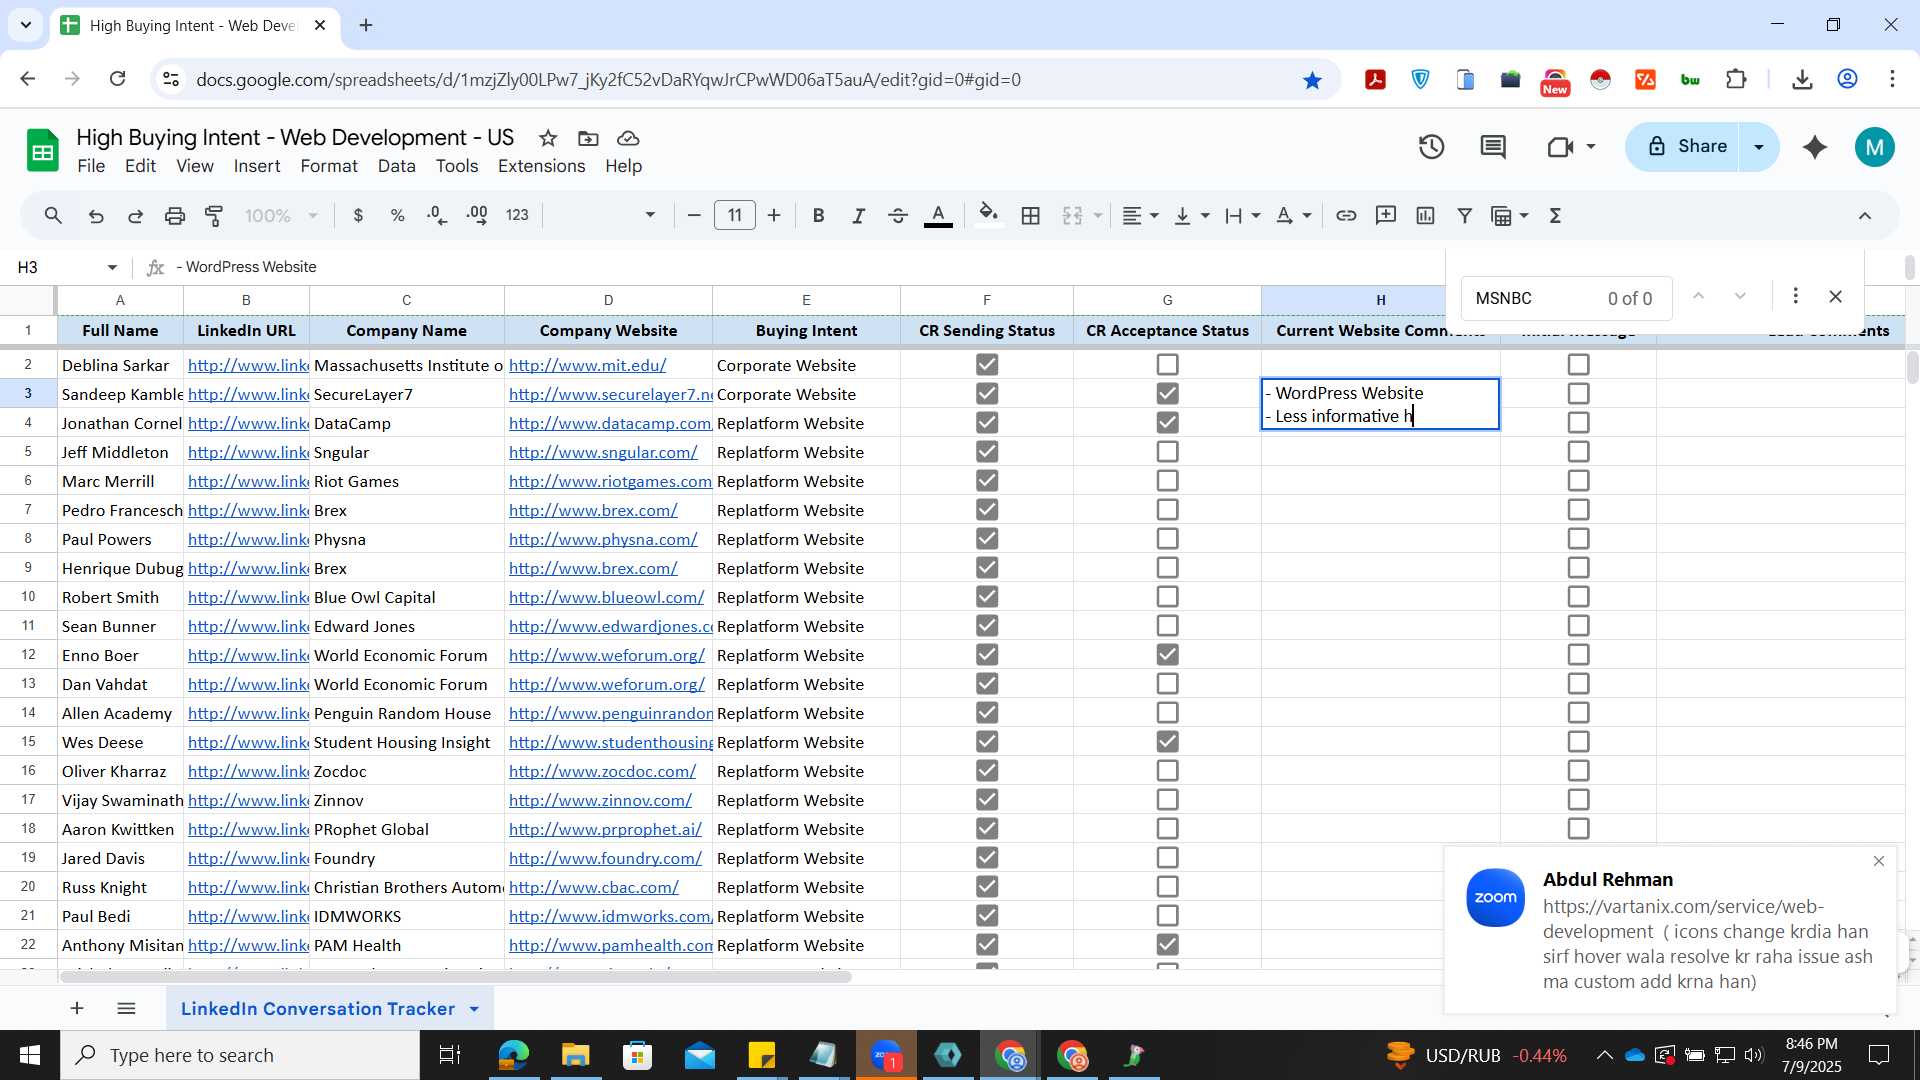Image resolution: width=1920 pixels, height=1080 pixels.
Task: Open the search menus magnifier icon
Action: tap(54, 216)
